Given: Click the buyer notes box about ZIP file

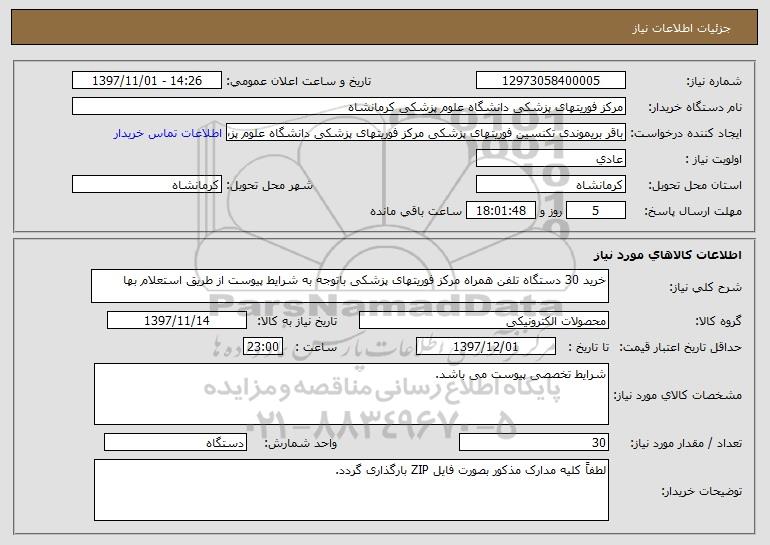Looking at the screenshot, I should point(351,490).
